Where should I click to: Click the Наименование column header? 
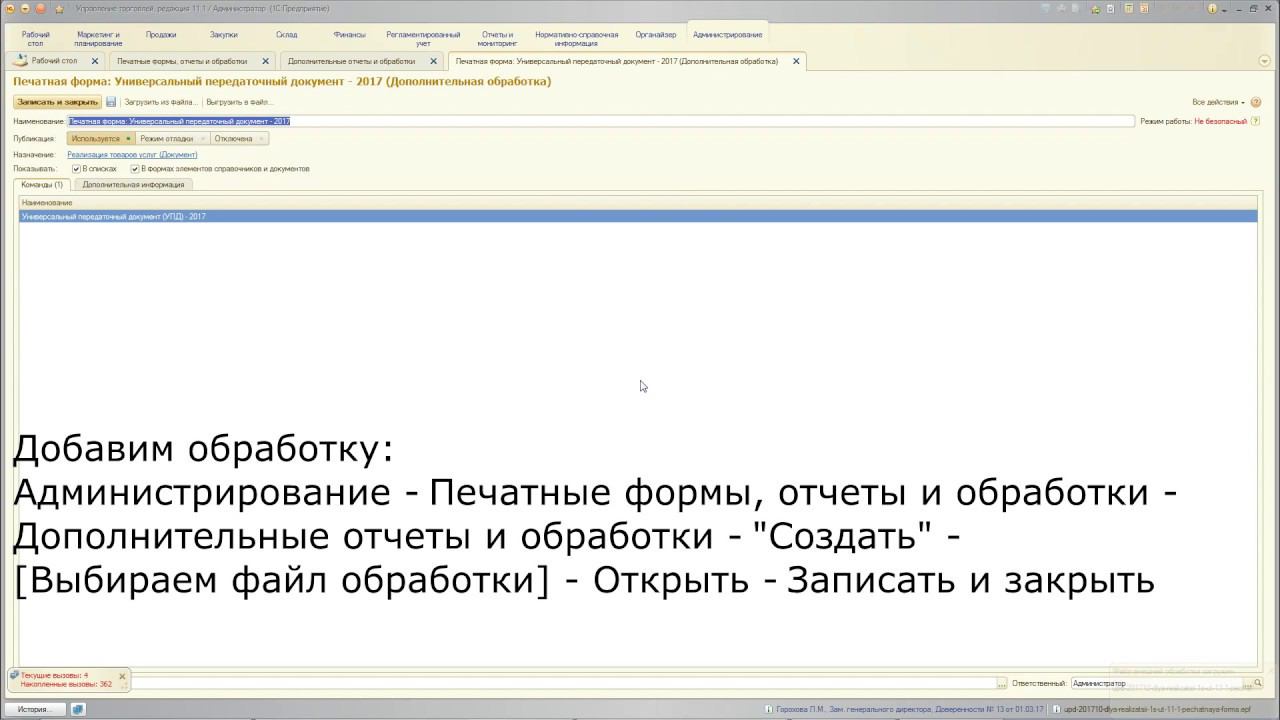point(638,203)
